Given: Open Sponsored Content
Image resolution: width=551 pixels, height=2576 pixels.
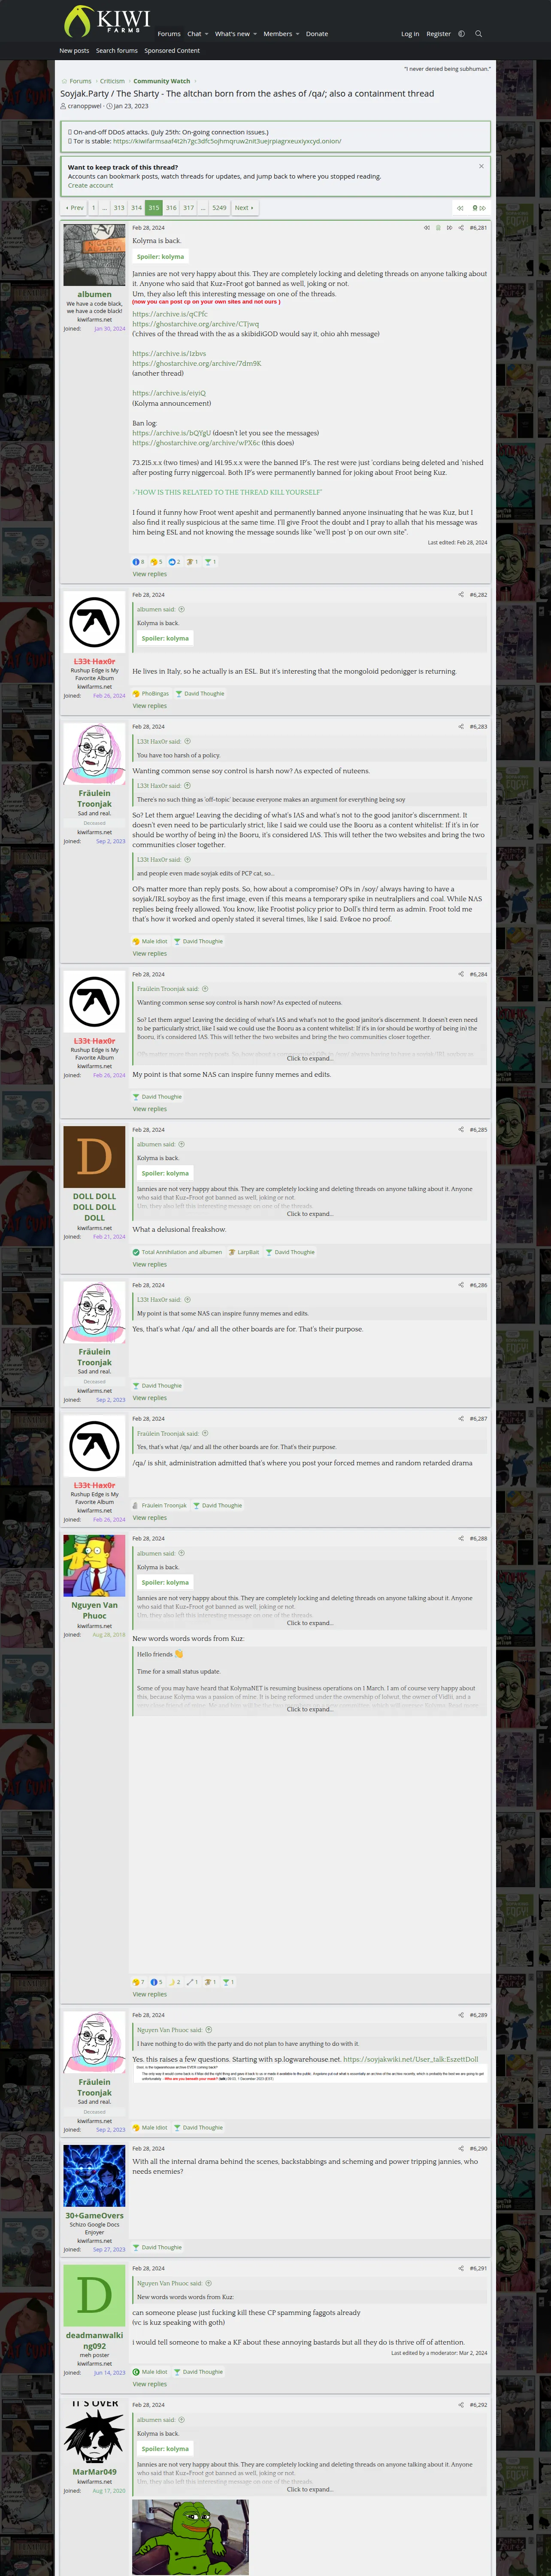Looking at the screenshot, I should click(172, 50).
